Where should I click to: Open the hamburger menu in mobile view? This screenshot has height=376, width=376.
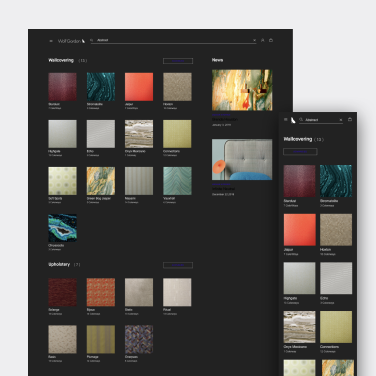tap(286, 119)
